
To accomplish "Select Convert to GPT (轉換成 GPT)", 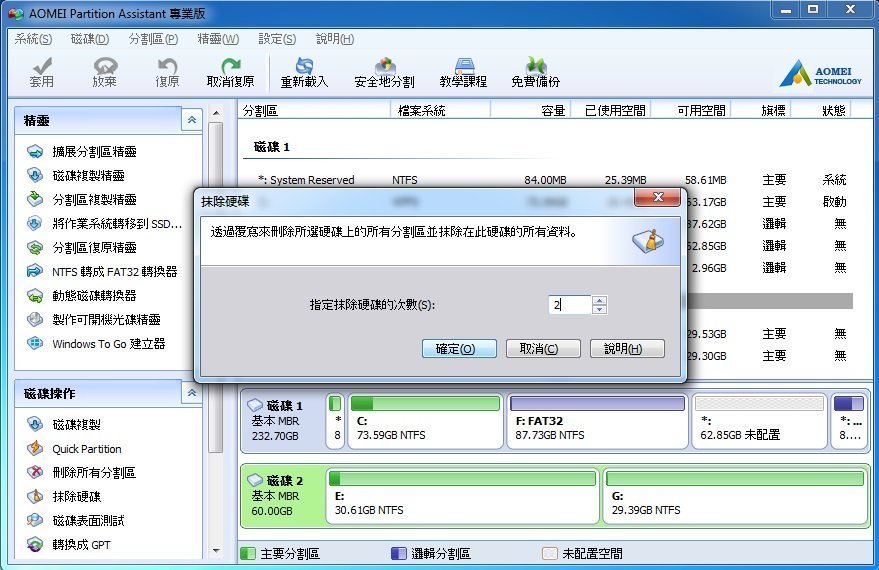I will pos(68,545).
